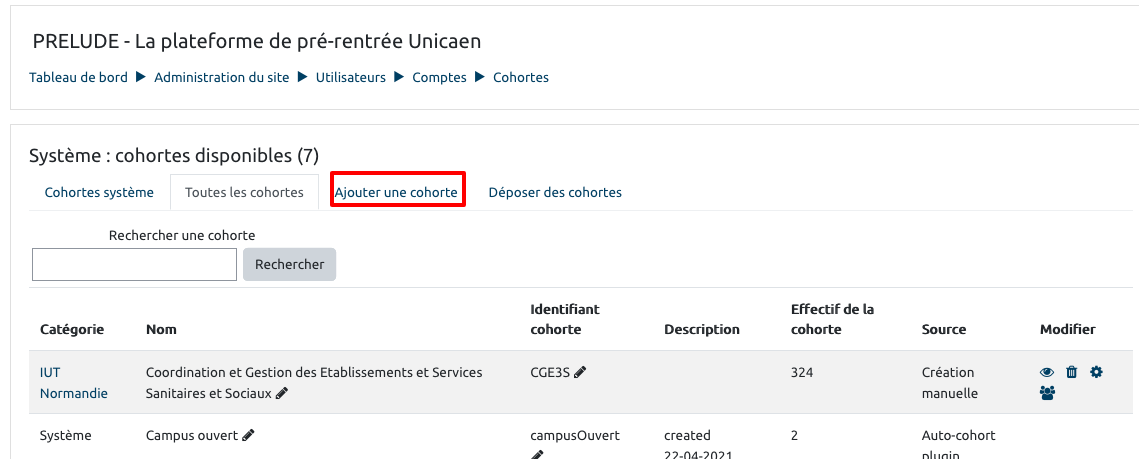The image size is (1139, 459).
Task: Focus the Rechercher une cohorte text field
Action: [134, 264]
